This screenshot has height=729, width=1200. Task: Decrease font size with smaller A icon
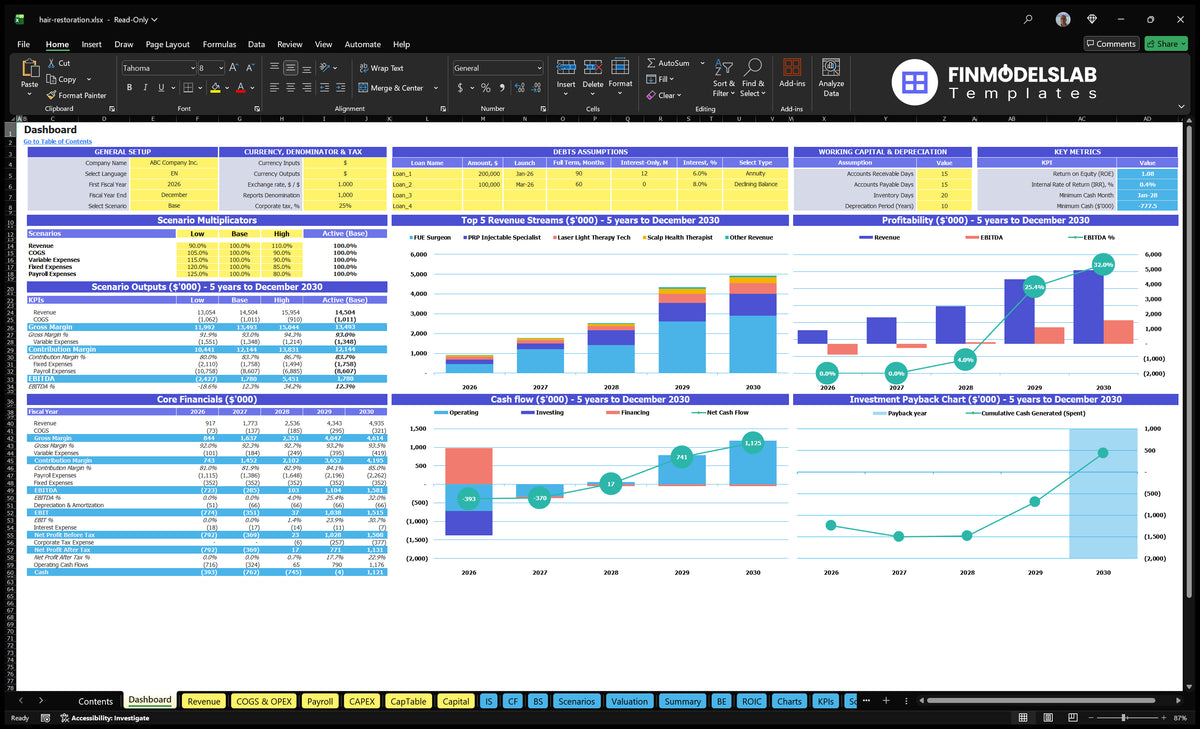tap(249, 68)
